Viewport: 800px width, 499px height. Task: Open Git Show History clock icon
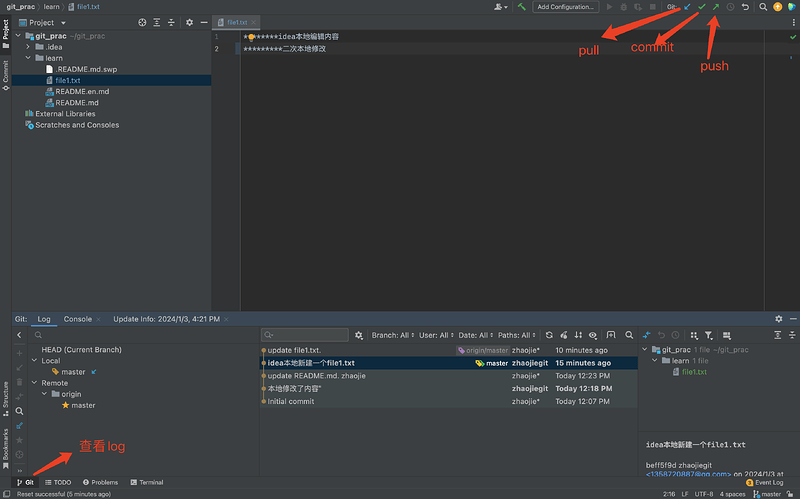(731, 7)
